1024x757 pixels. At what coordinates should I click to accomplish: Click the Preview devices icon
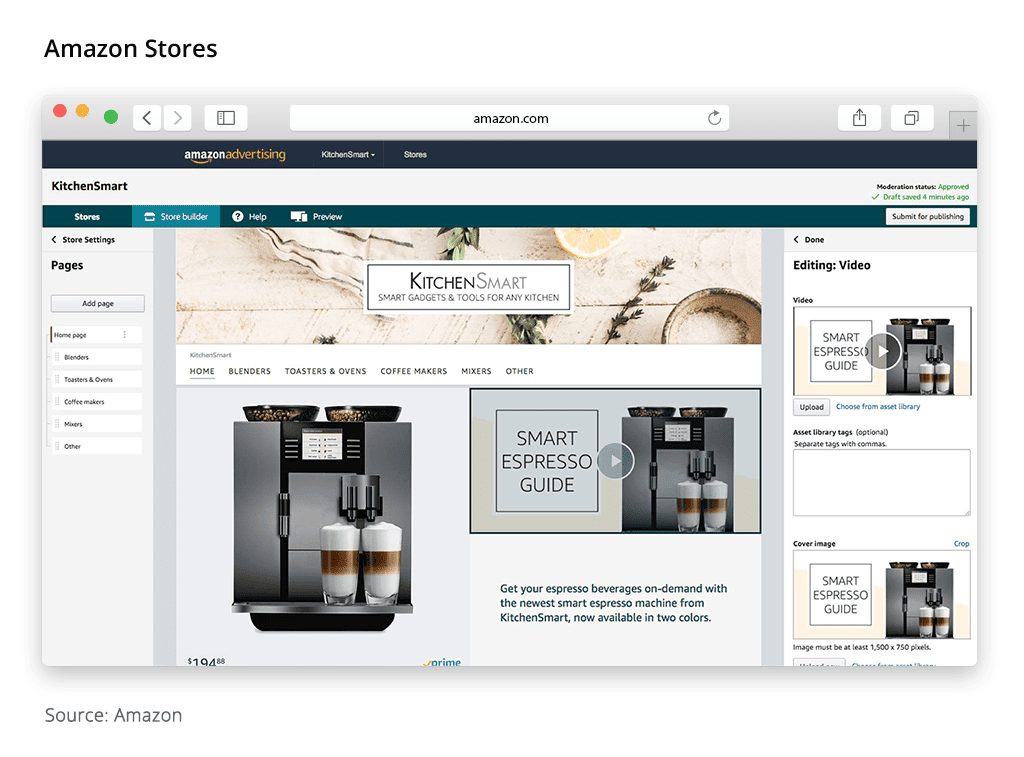click(299, 217)
